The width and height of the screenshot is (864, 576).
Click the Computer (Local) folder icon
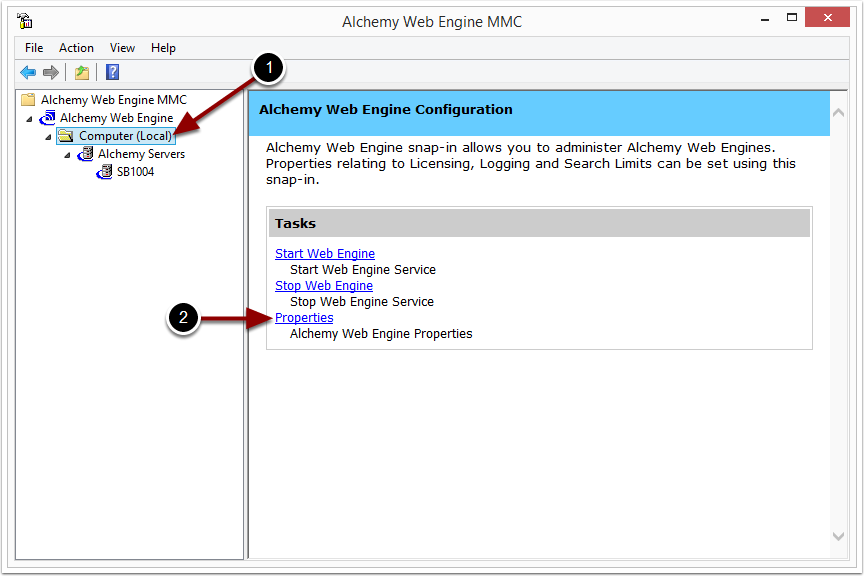pyautogui.click(x=66, y=136)
